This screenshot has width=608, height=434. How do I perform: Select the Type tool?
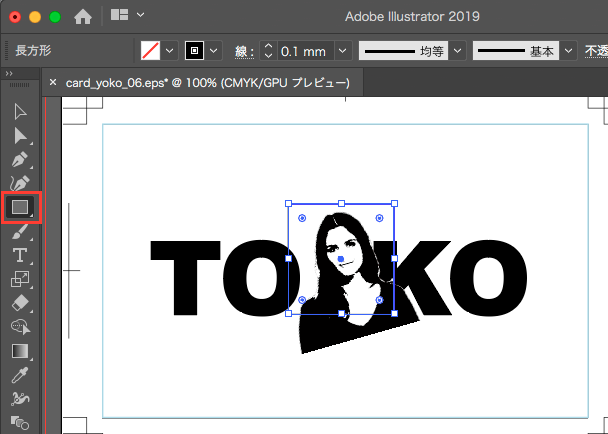pyautogui.click(x=20, y=256)
